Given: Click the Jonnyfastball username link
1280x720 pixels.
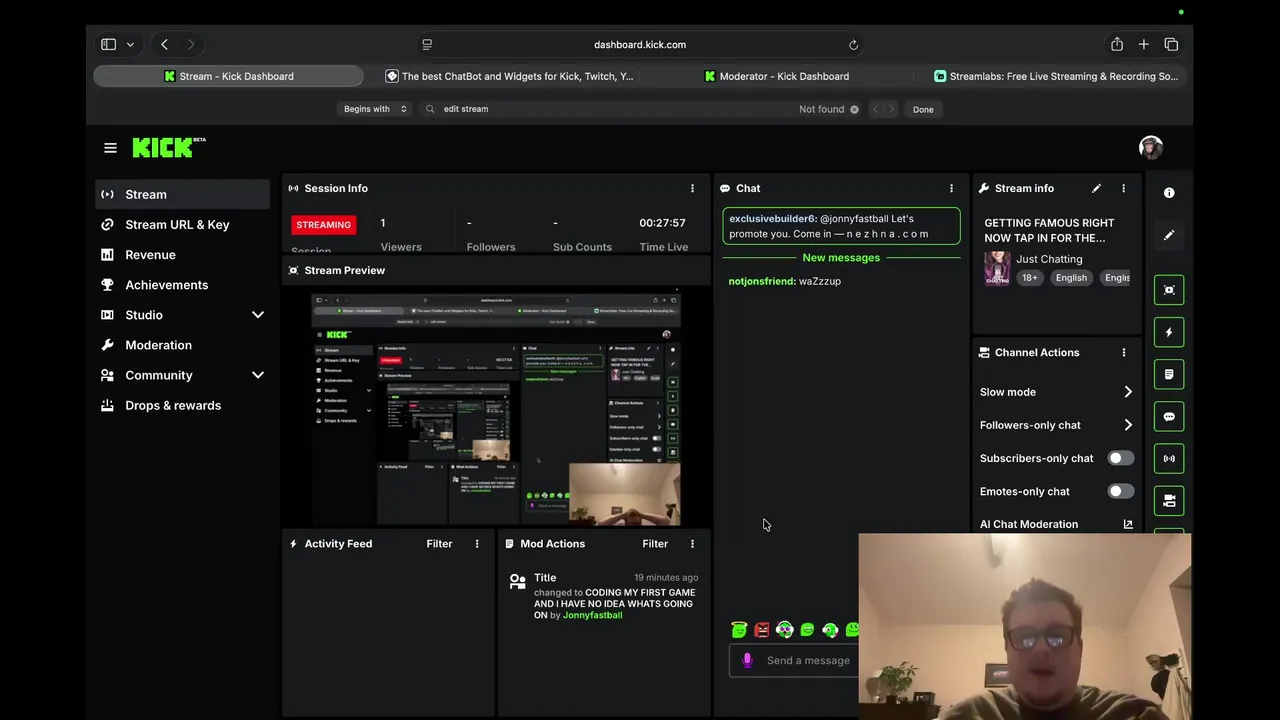Looking at the screenshot, I should click(x=592, y=615).
